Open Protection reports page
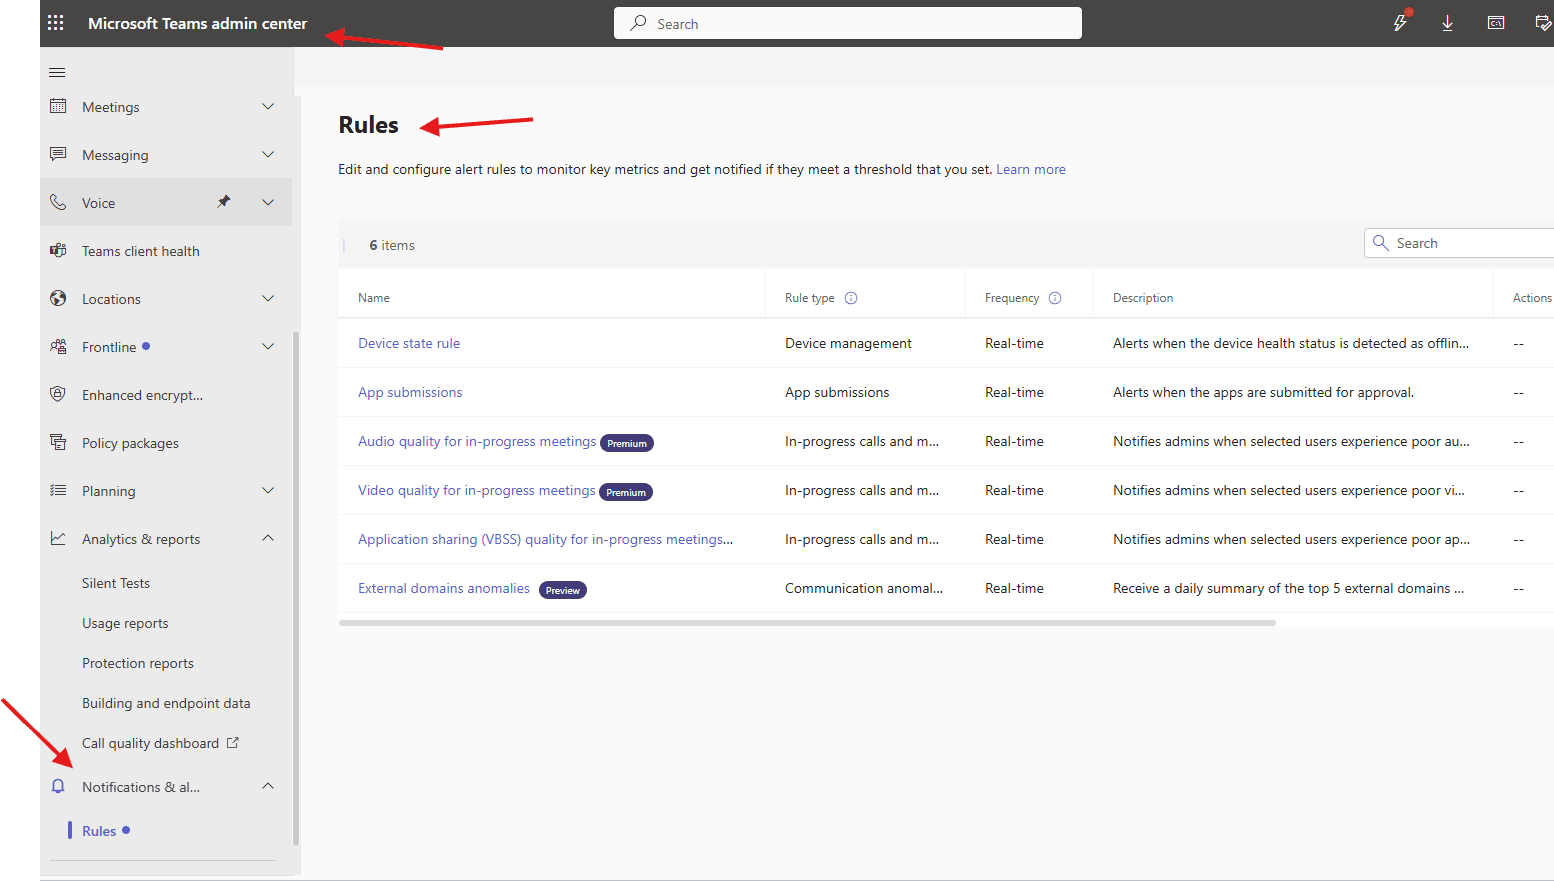This screenshot has width=1554, height=881. tap(138, 663)
